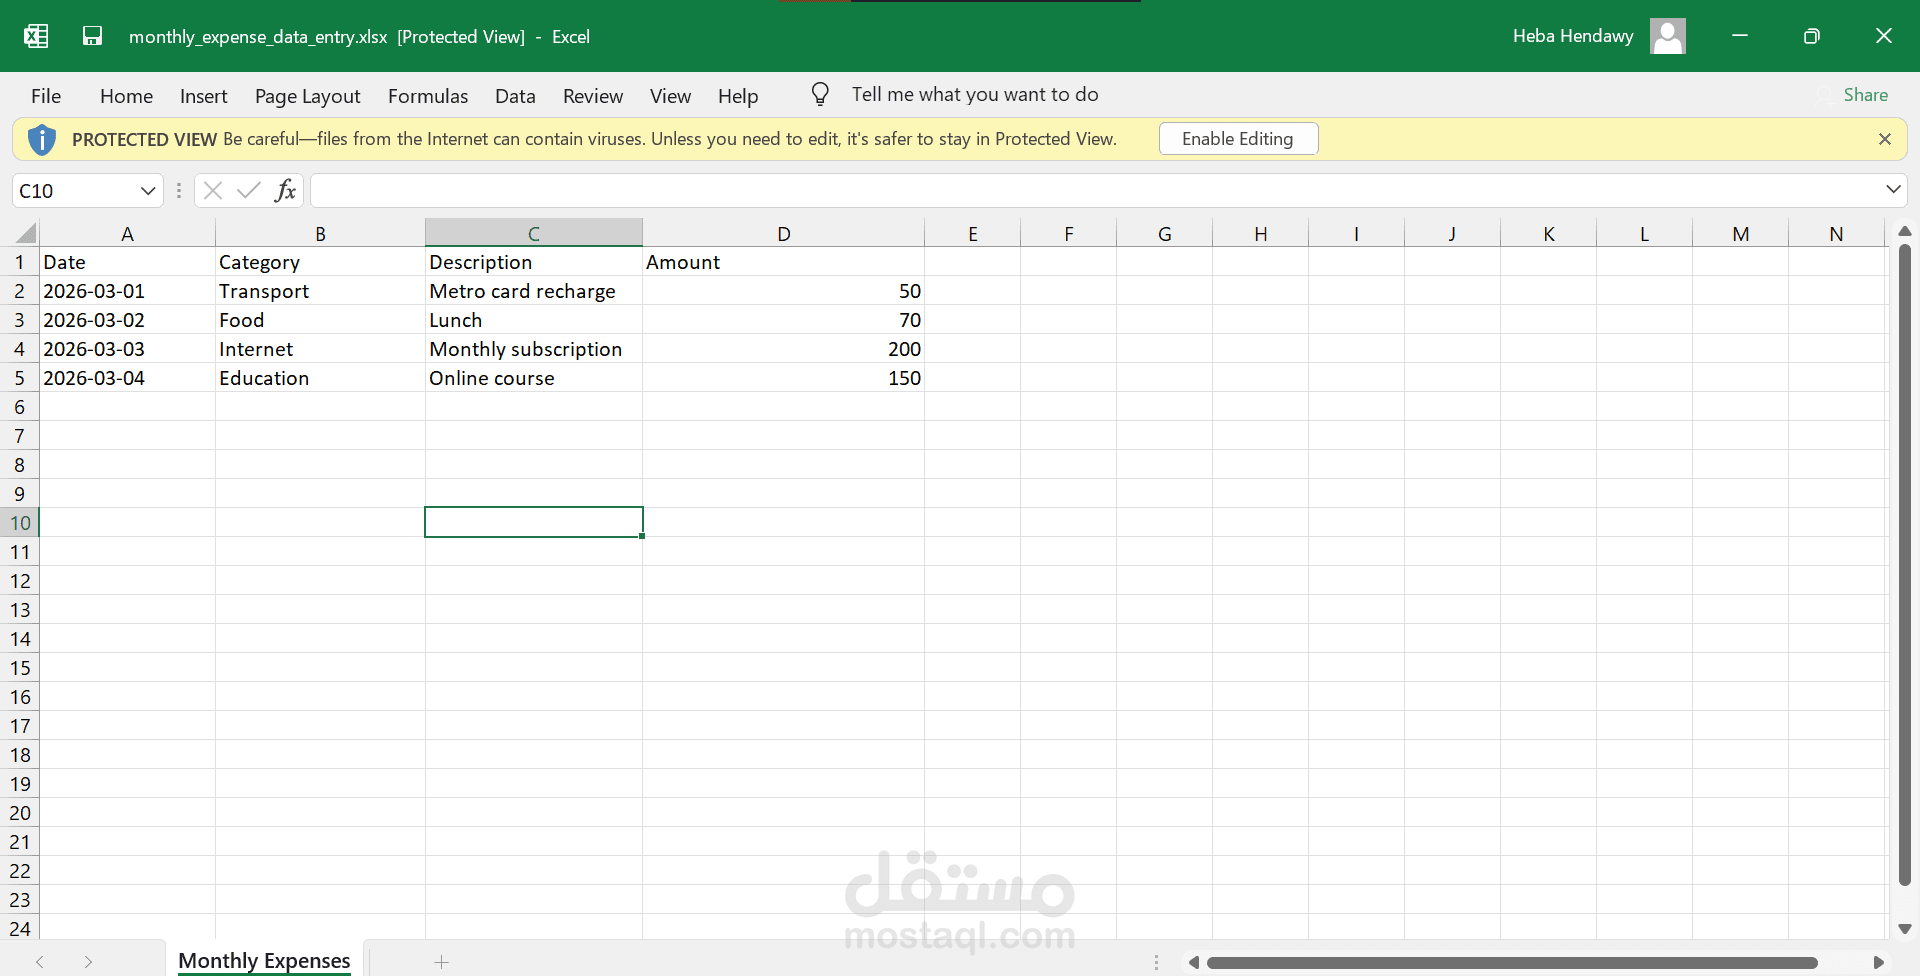Screen dimensions: 1920x976
Task: Click the Enter checkmark in formula bar
Action: tap(249, 190)
